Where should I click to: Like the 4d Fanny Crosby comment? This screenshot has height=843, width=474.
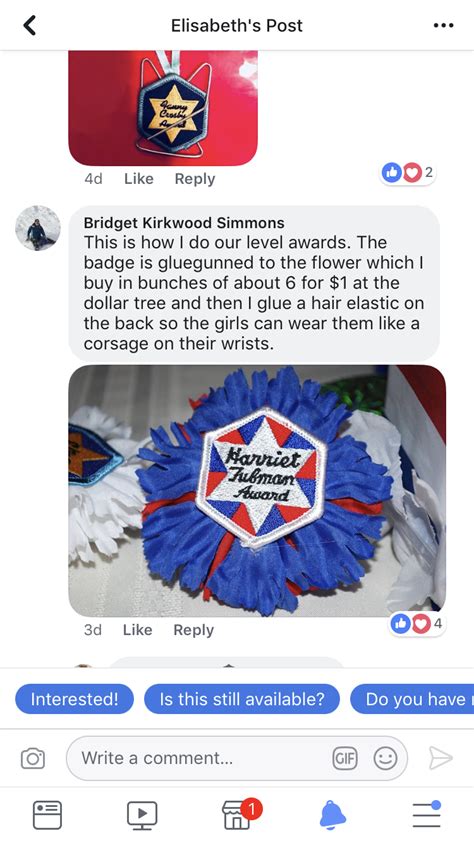tap(139, 178)
